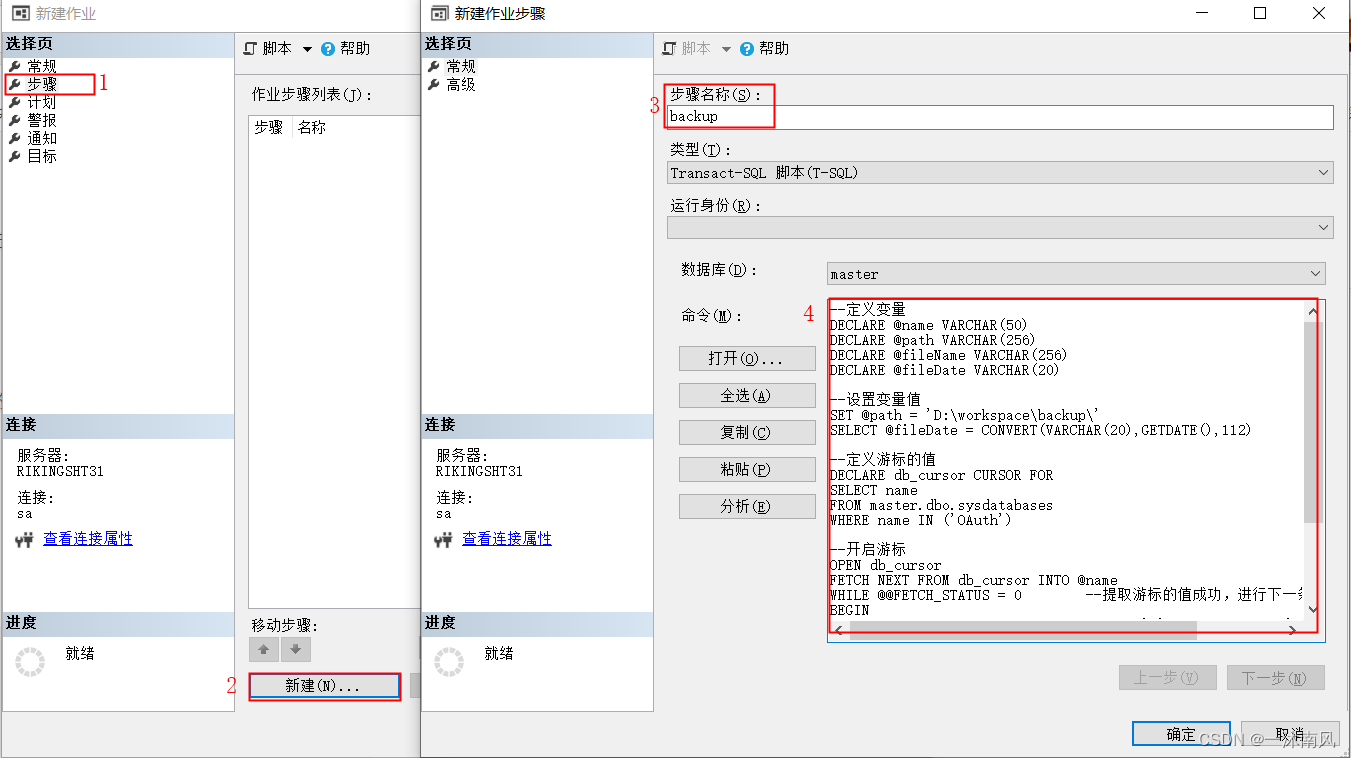Click SQL line SET @path = 'D:\workspace\backup\'
Image resolution: width=1351 pixels, height=758 pixels.
click(965, 415)
